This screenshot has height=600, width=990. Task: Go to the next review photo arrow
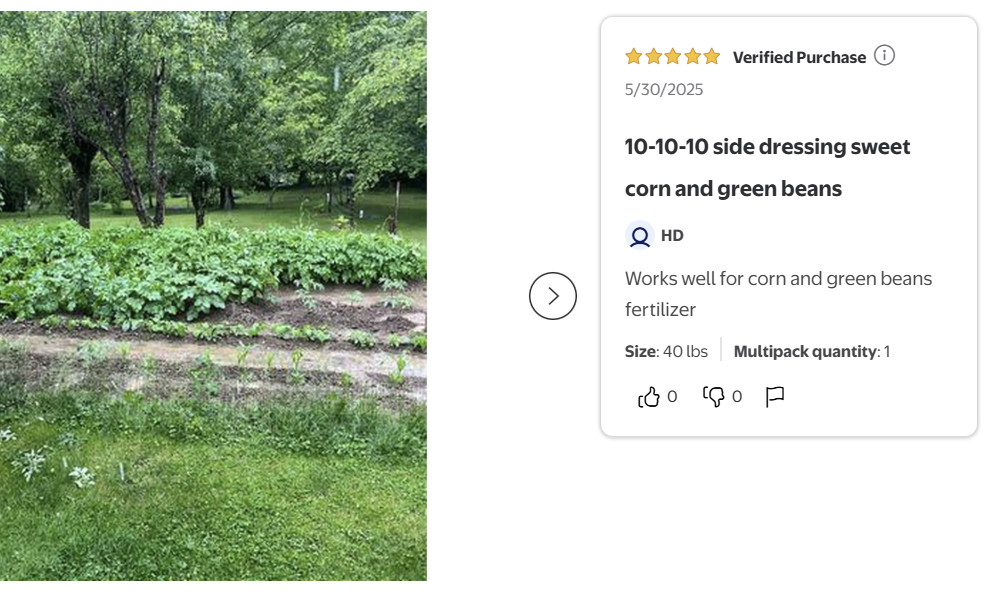tap(553, 296)
